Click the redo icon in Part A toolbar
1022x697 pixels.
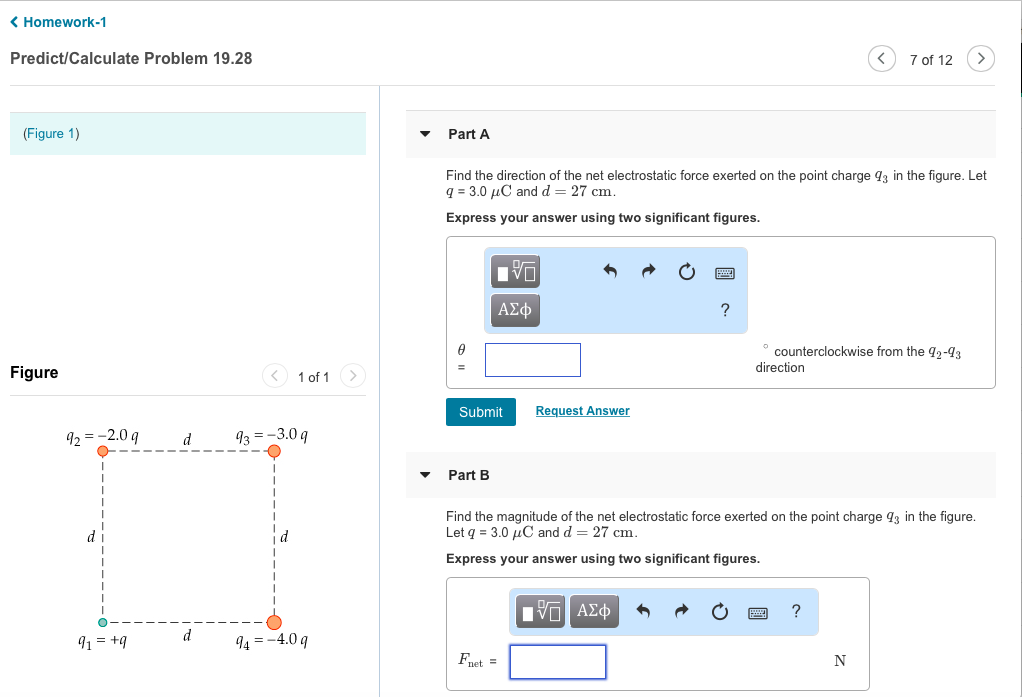(648, 270)
